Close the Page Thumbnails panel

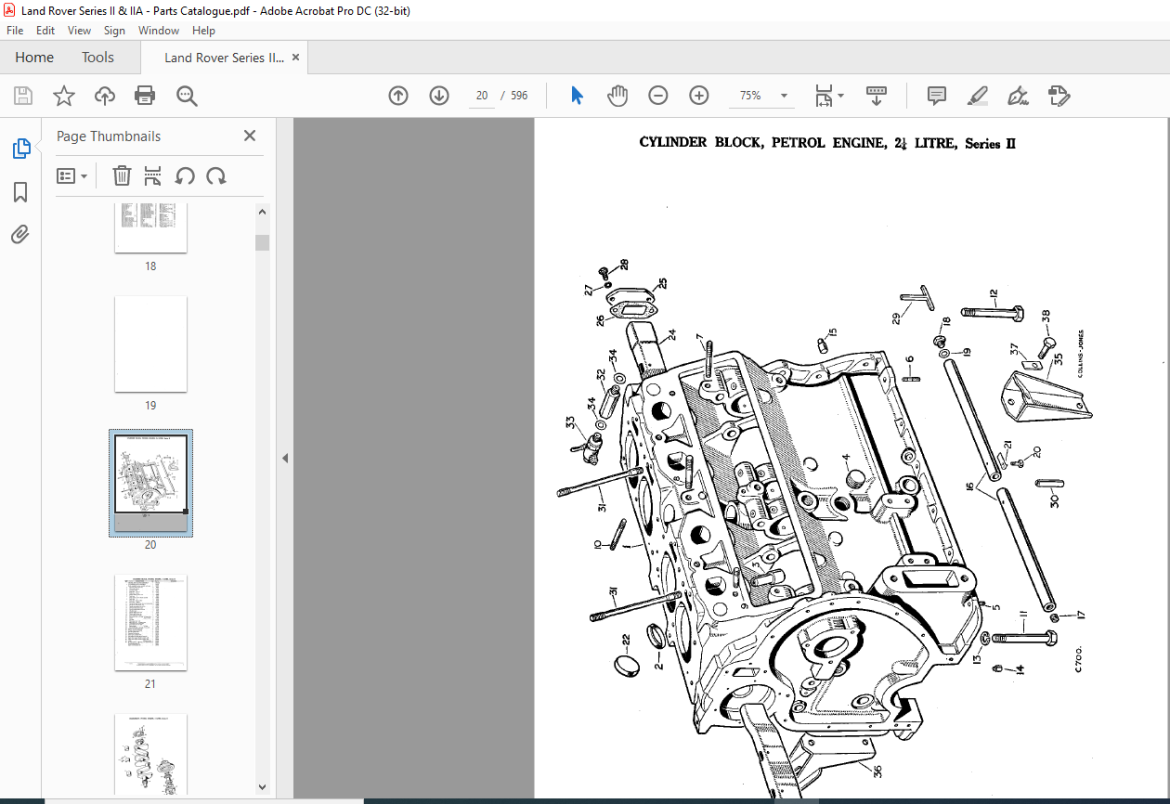tap(249, 135)
